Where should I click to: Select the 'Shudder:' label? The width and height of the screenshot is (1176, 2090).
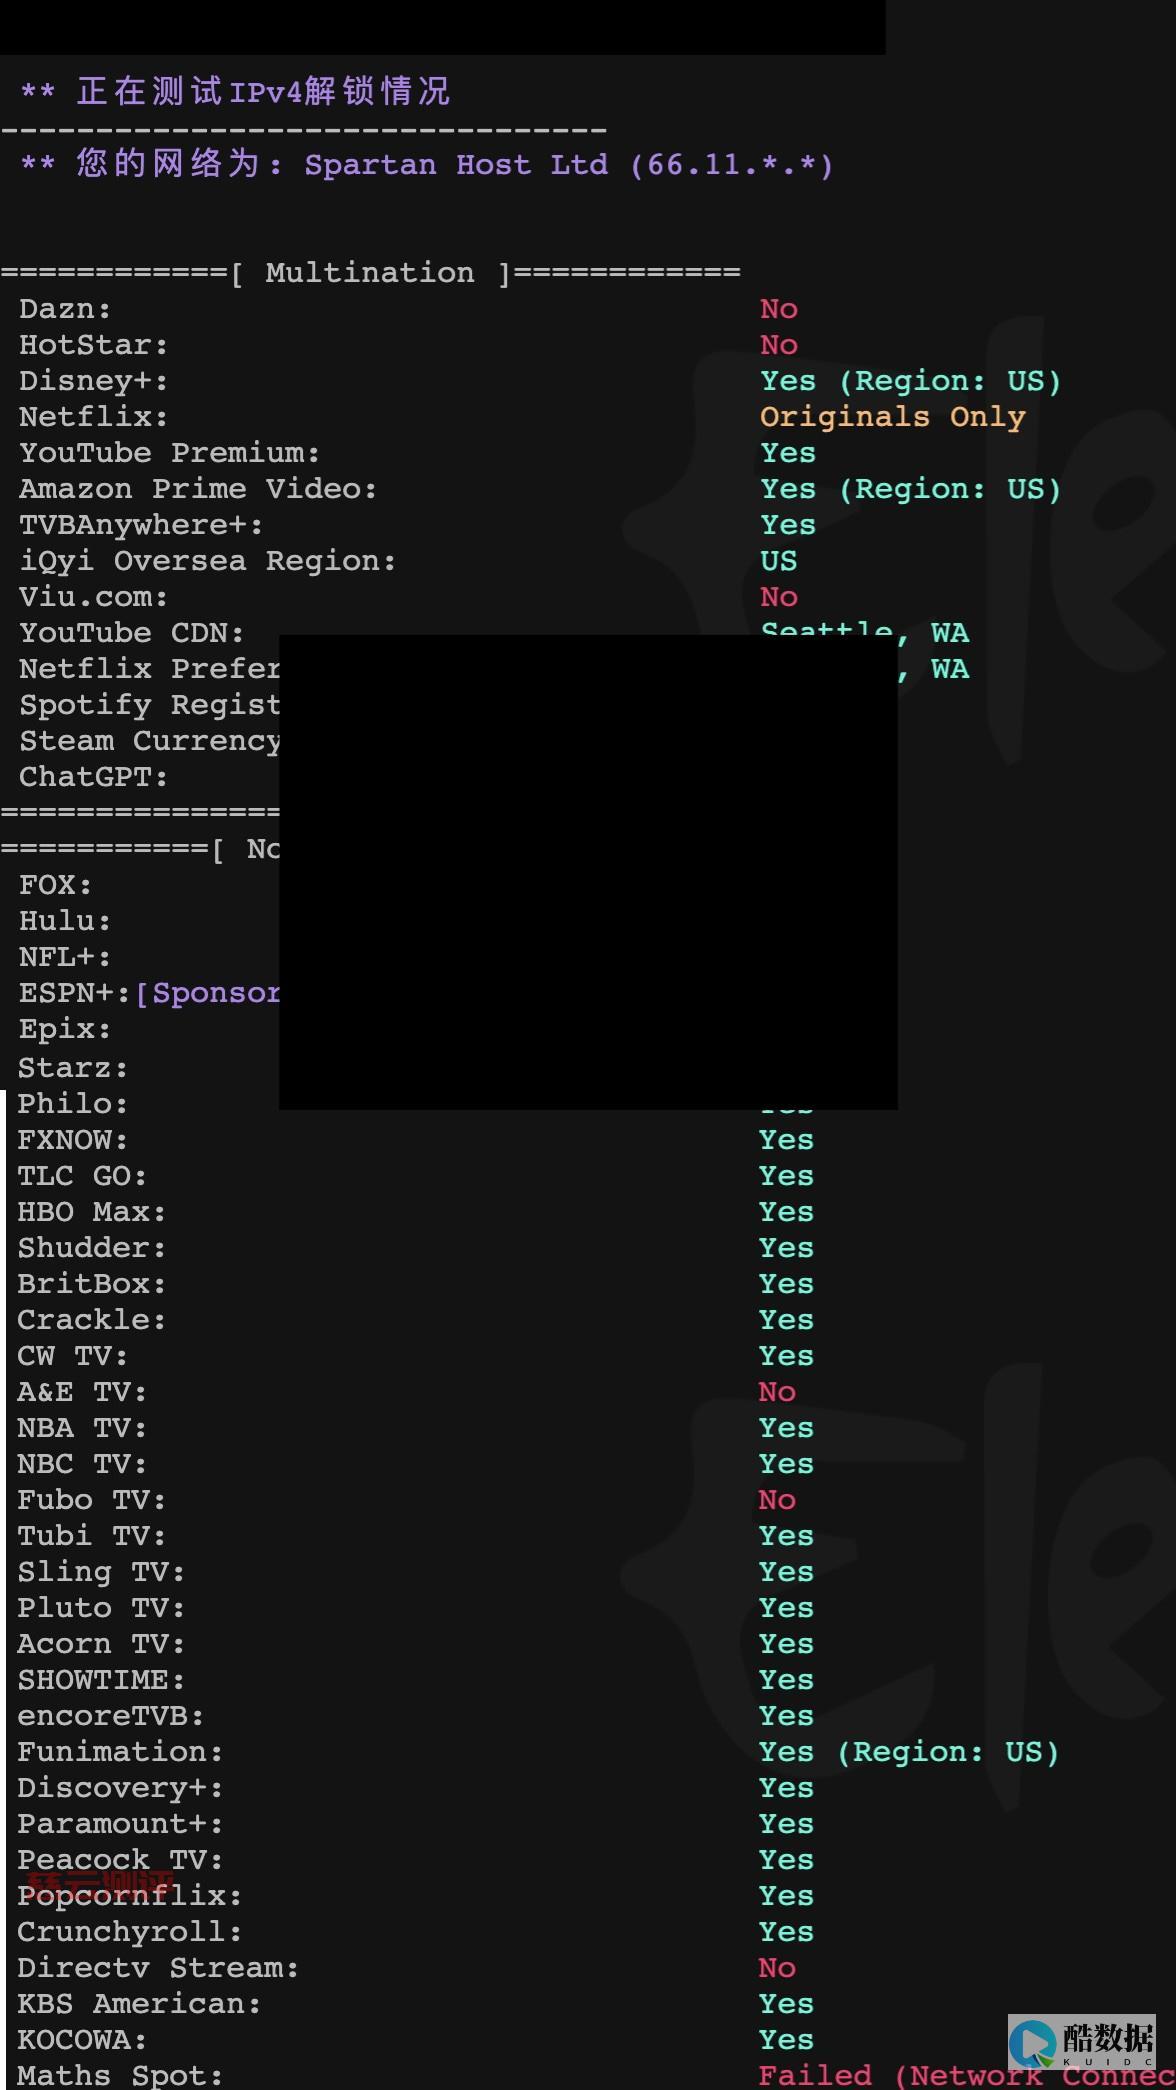click(x=92, y=1248)
